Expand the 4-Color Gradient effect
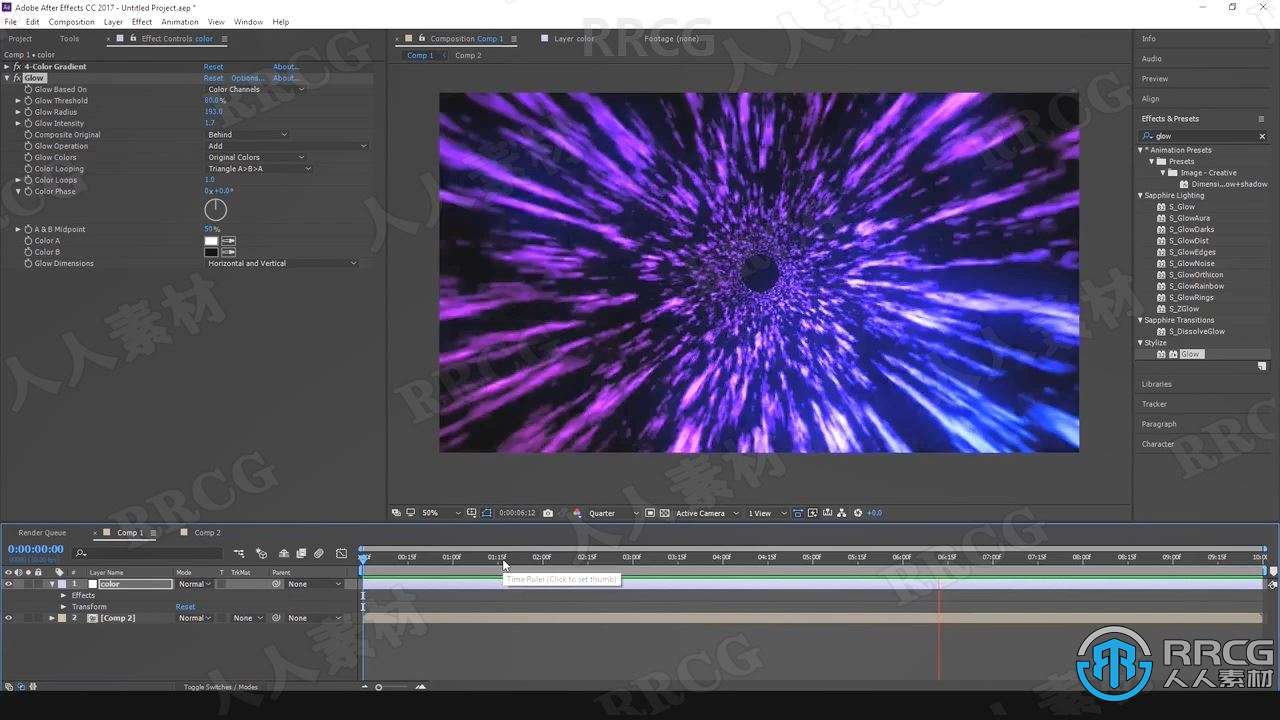This screenshot has height=720, width=1280. tap(7, 67)
